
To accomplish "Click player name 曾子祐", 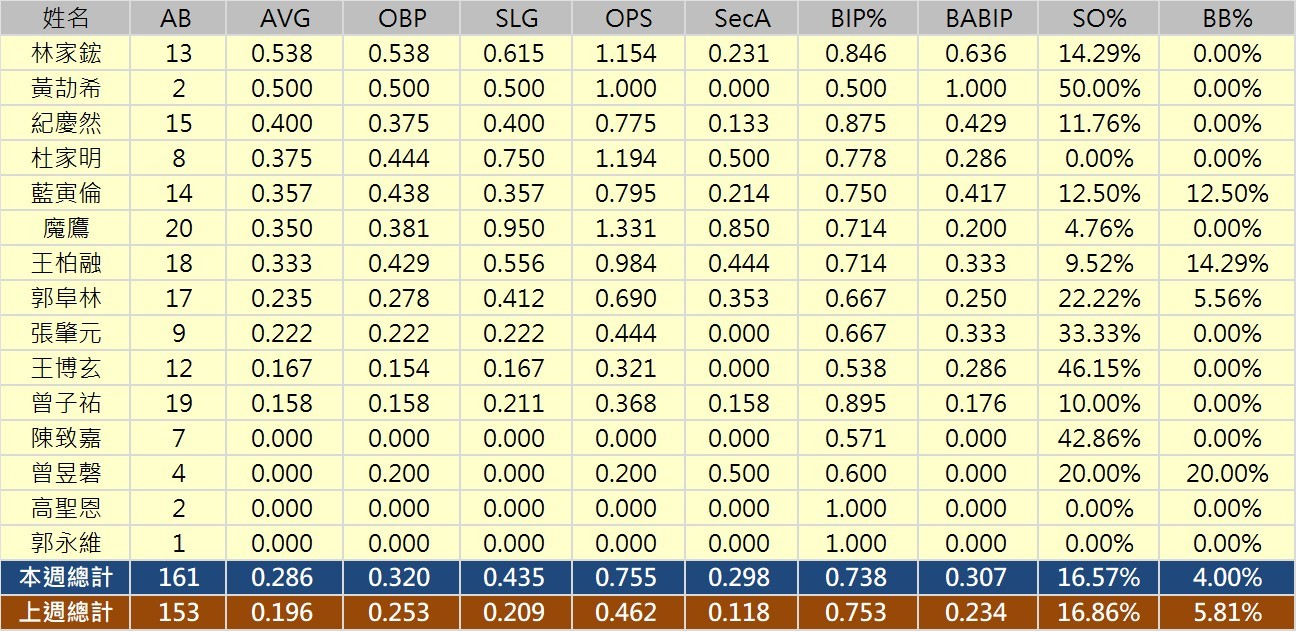I will click(x=66, y=403).
